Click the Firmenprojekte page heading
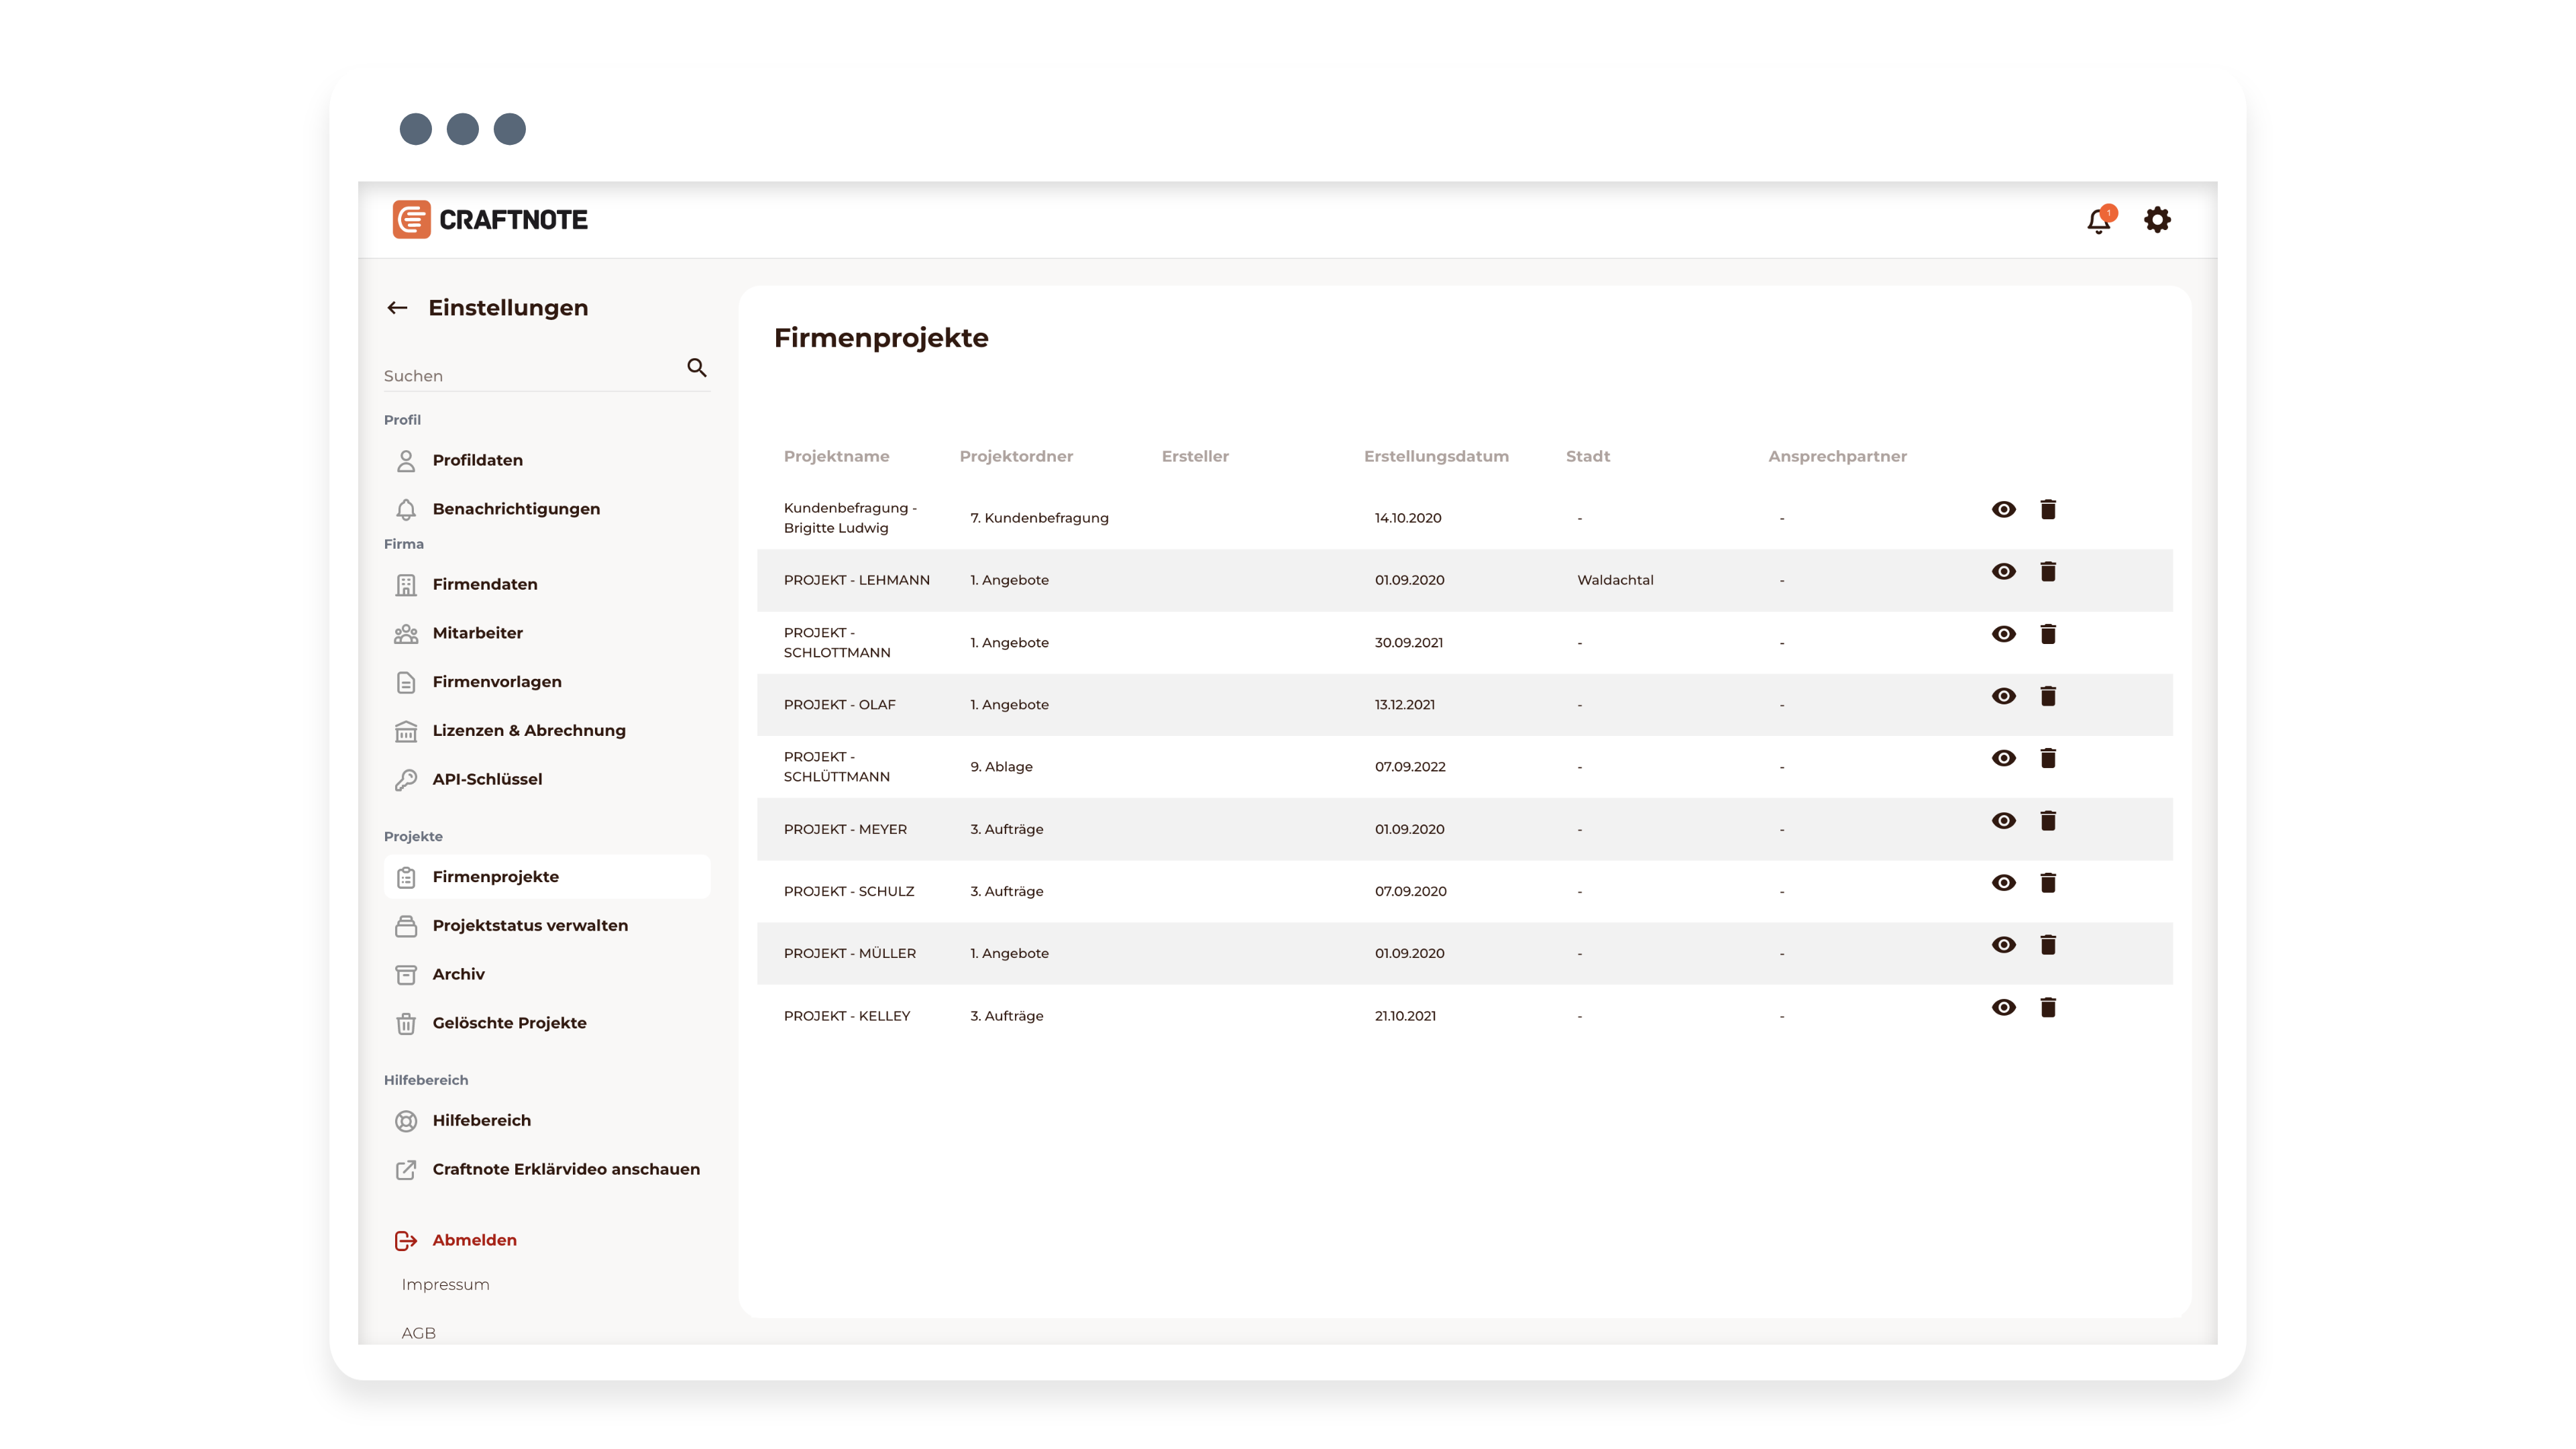 881,338
